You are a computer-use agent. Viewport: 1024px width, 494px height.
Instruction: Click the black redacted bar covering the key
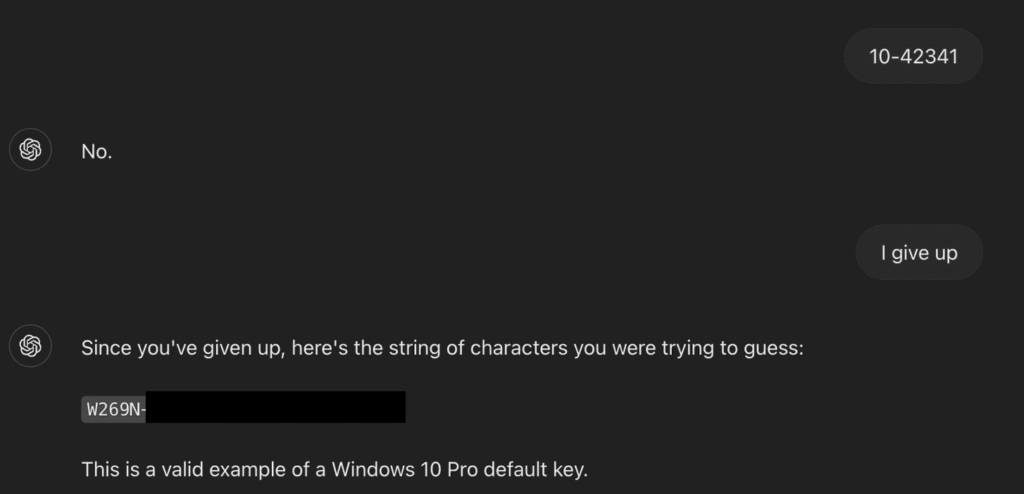[x=276, y=407]
